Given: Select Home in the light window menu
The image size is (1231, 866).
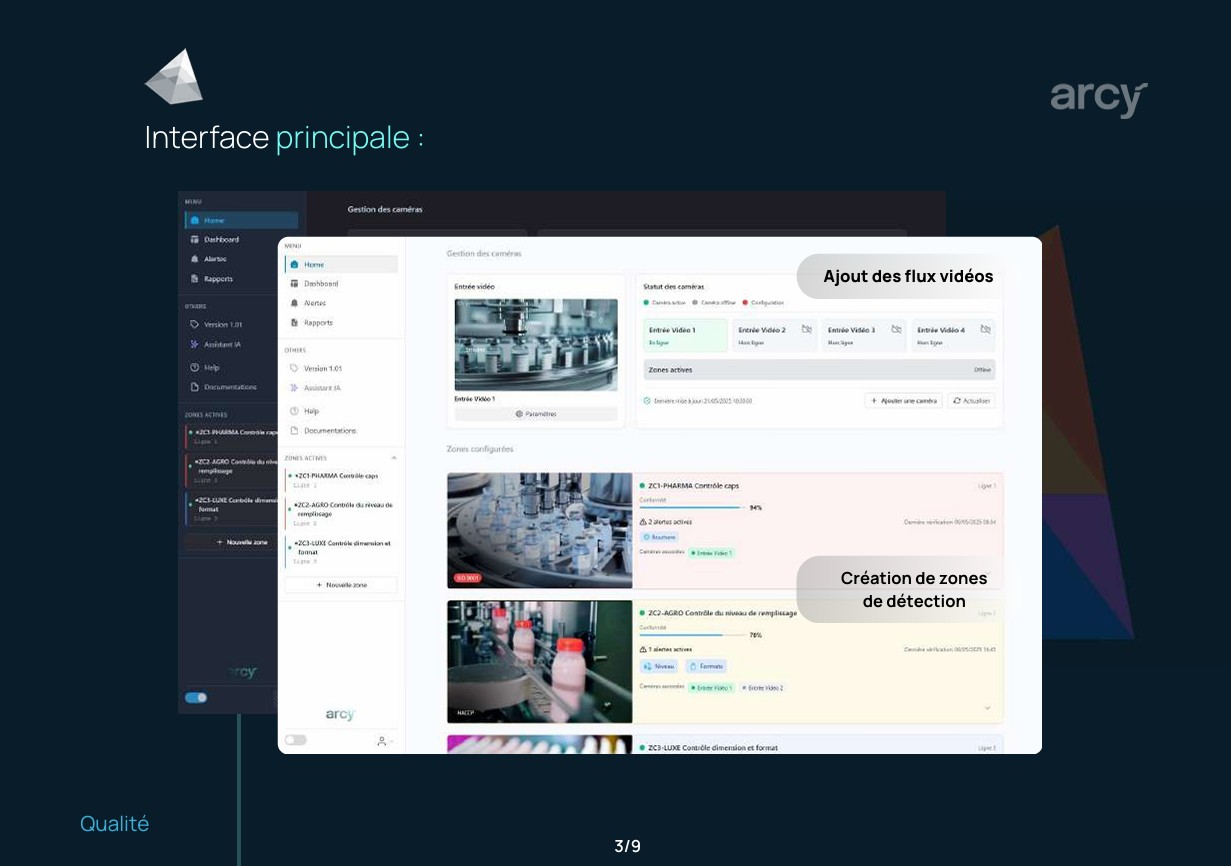Looking at the screenshot, I should (x=341, y=265).
